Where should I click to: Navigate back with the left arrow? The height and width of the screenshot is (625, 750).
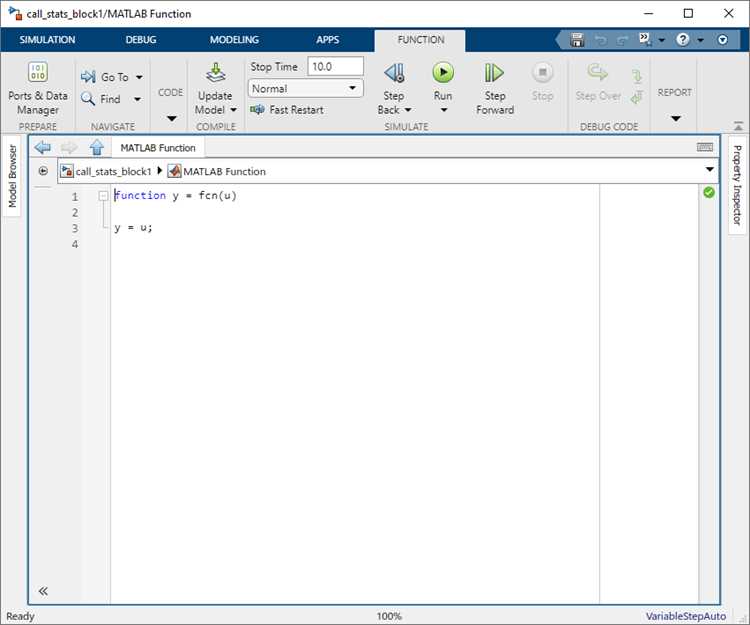43,147
